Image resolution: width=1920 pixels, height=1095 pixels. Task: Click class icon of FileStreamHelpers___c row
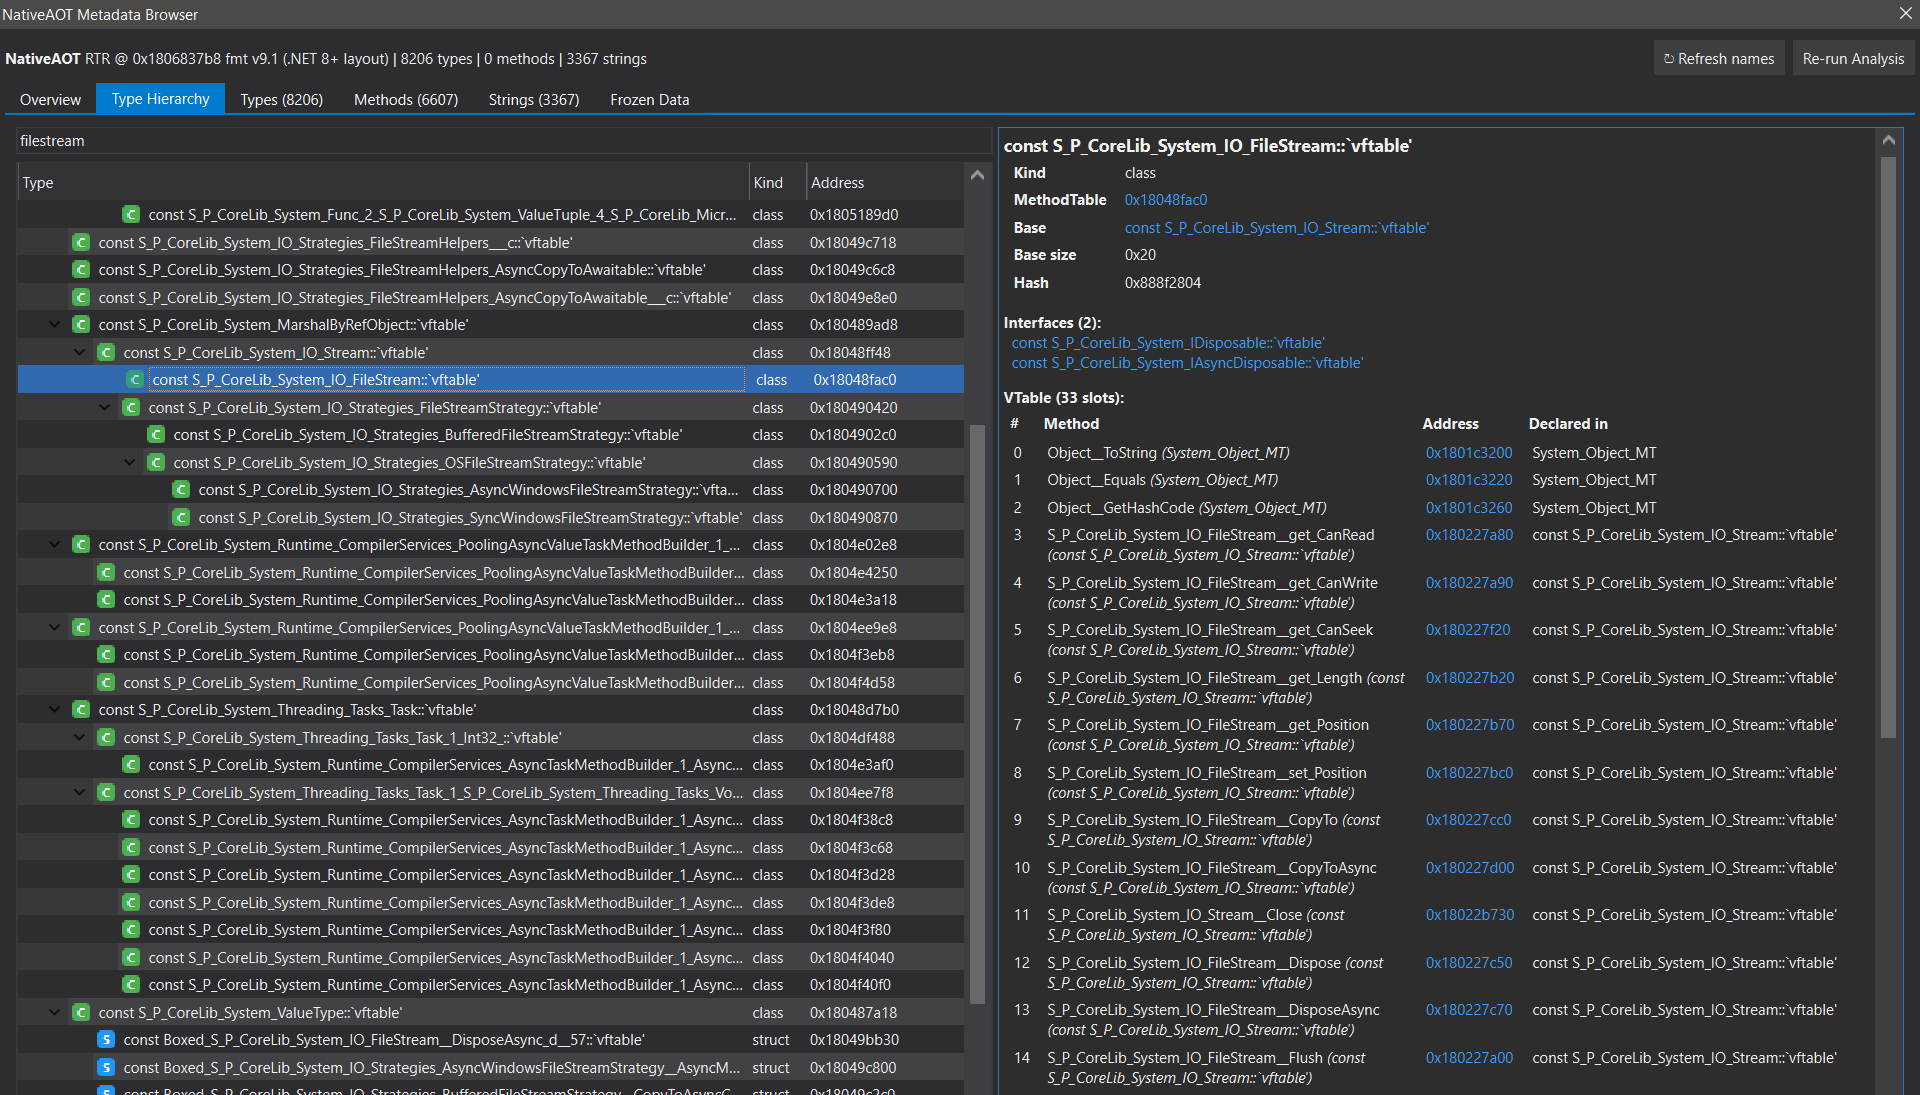click(x=81, y=243)
